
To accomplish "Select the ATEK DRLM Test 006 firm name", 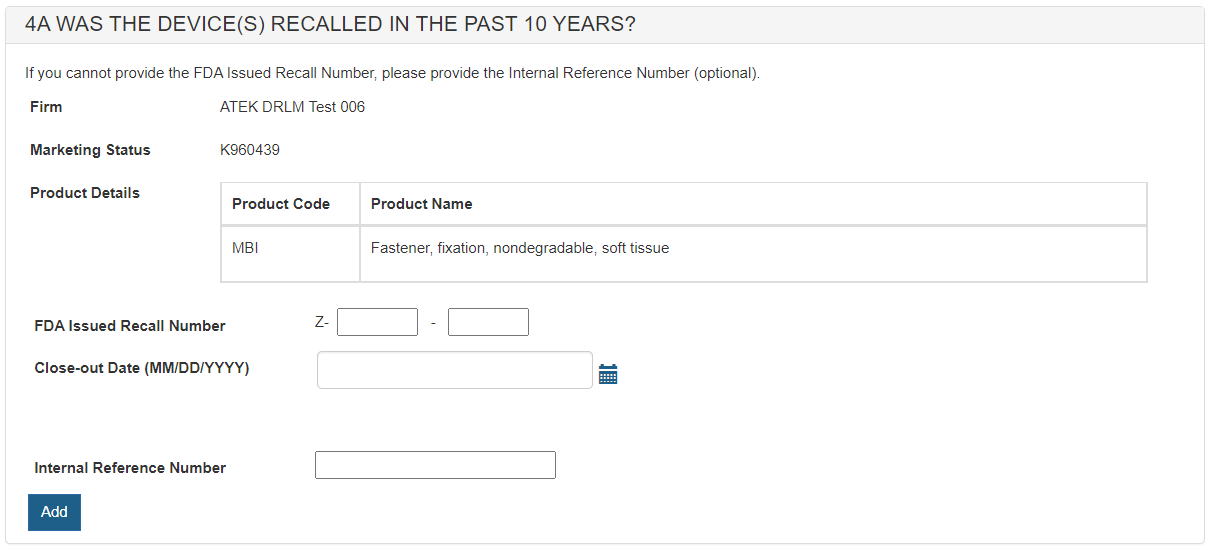I will (x=292, y=107).
